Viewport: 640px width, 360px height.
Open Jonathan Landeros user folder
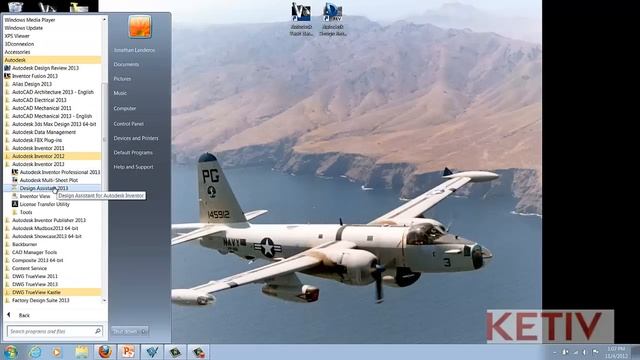point(134,50)
